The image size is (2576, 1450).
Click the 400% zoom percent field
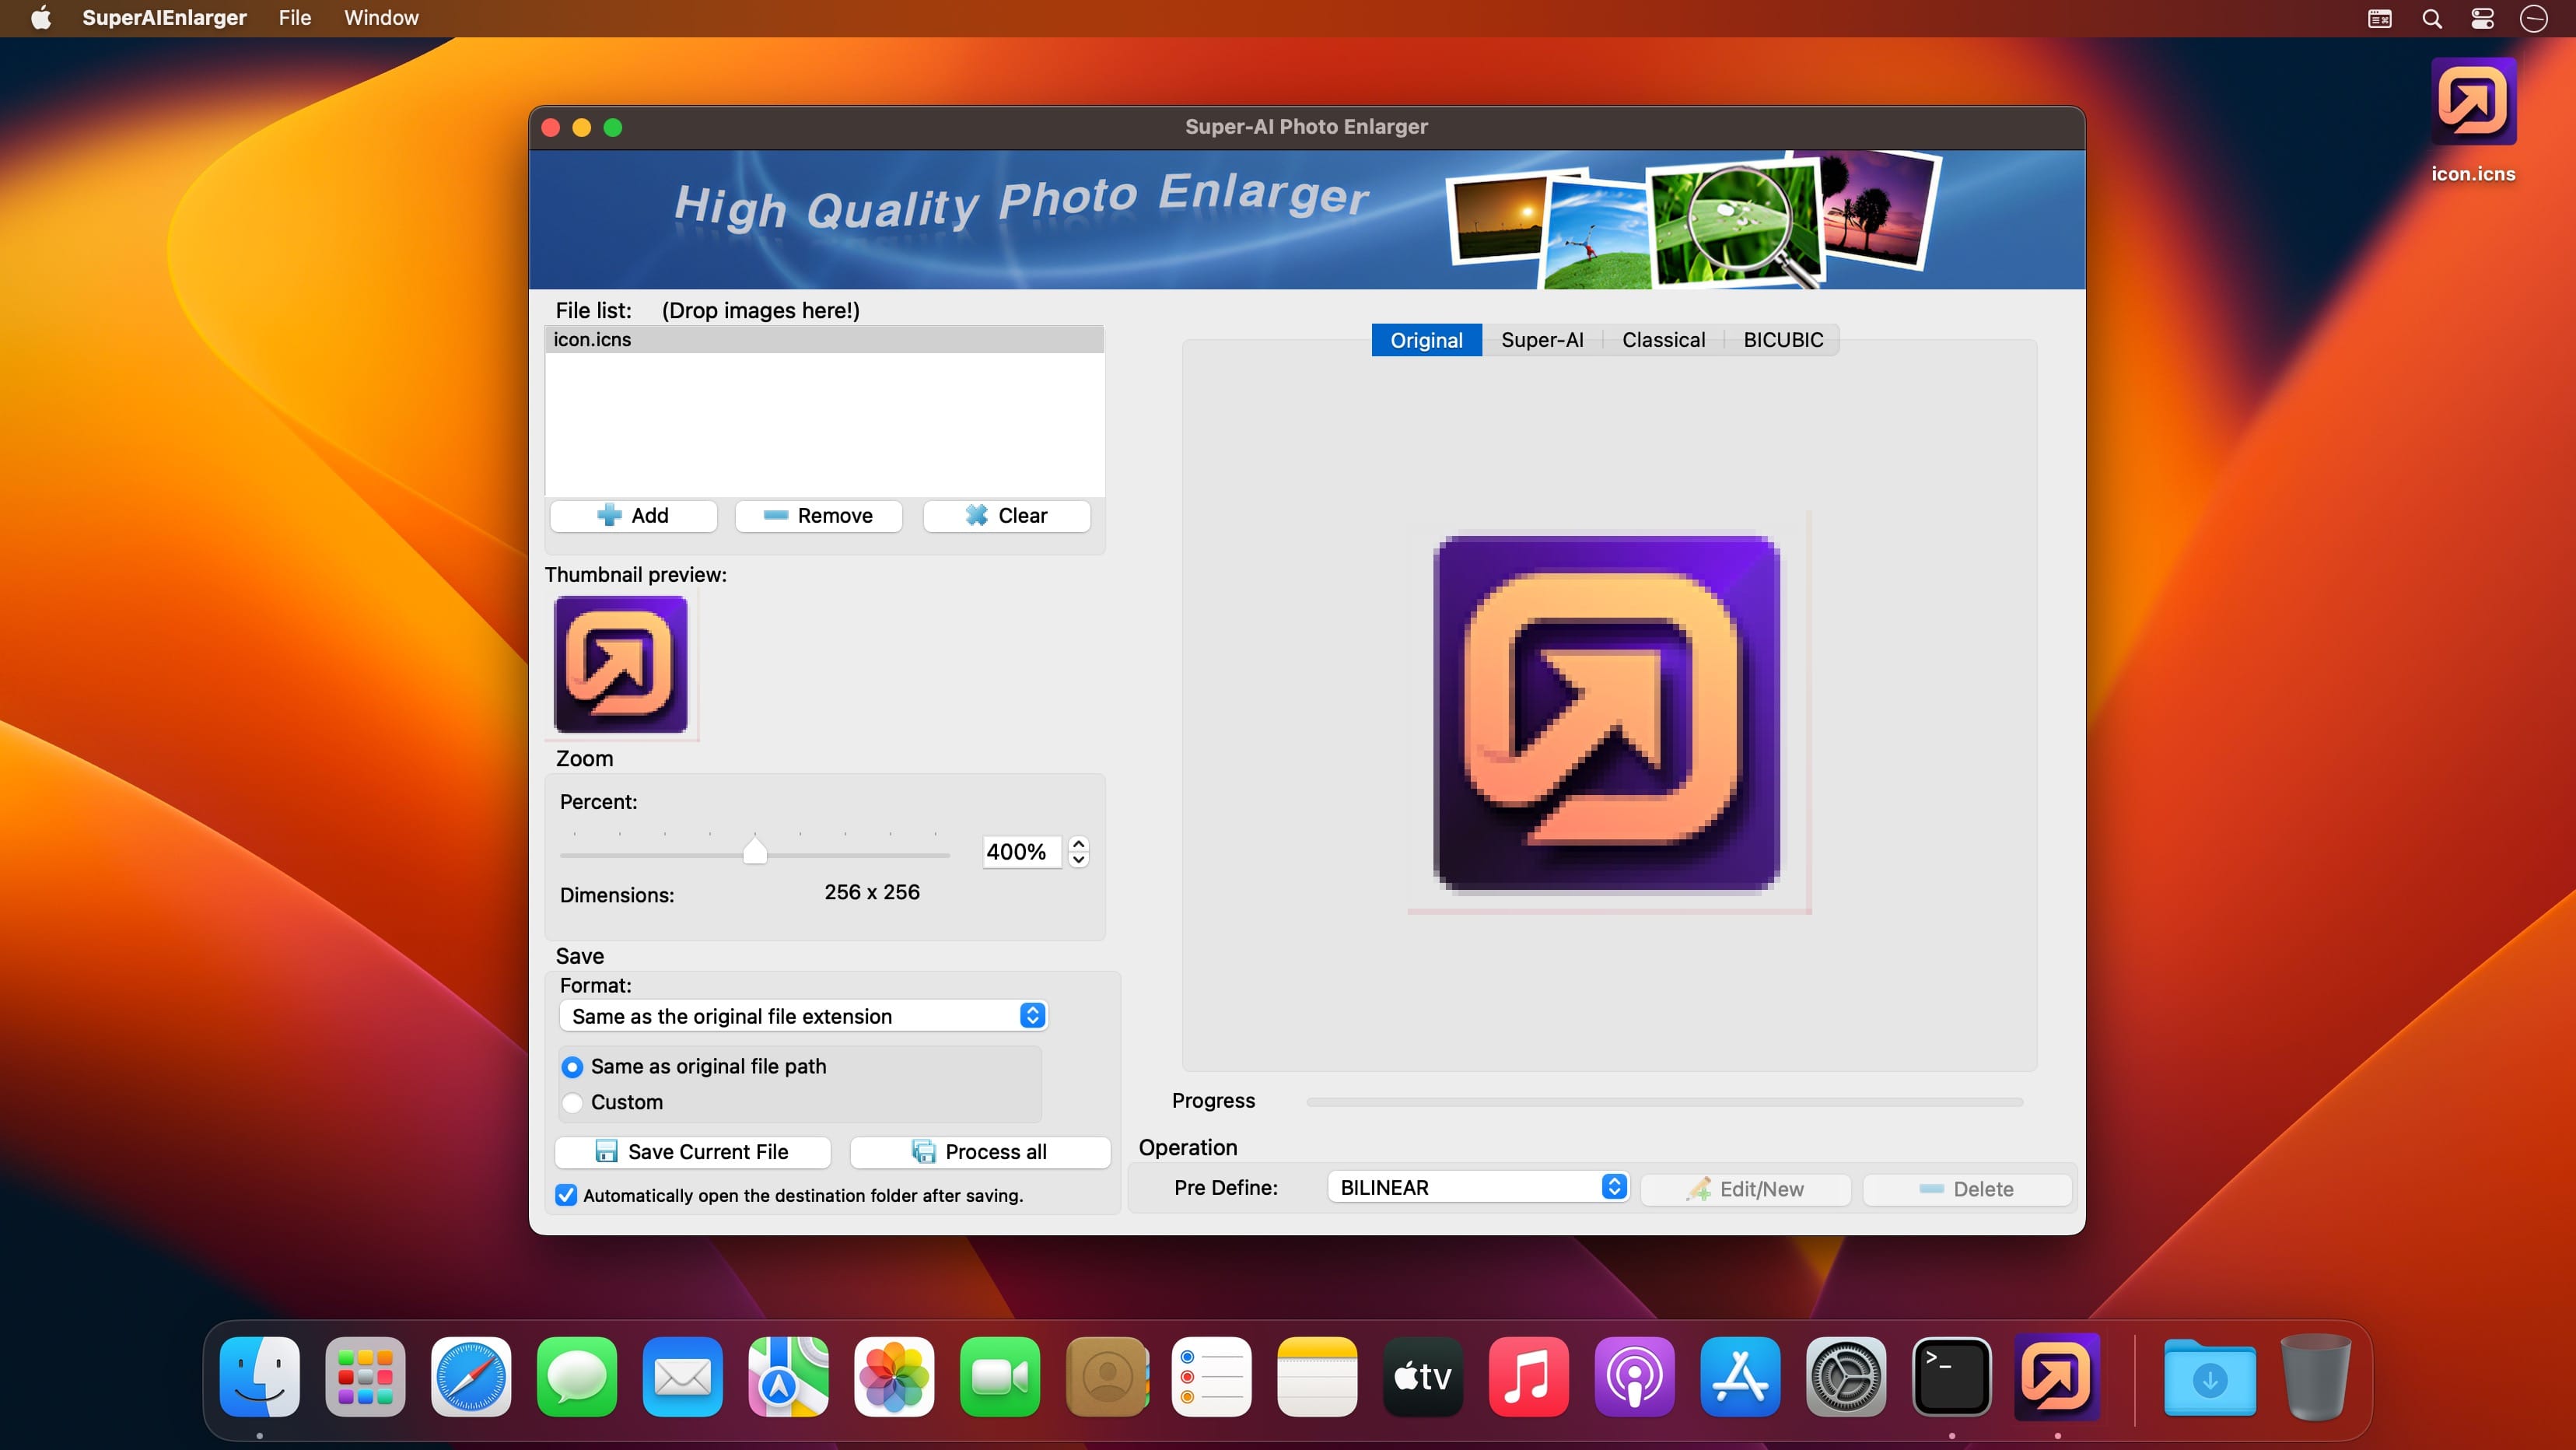click(1021, 851)
